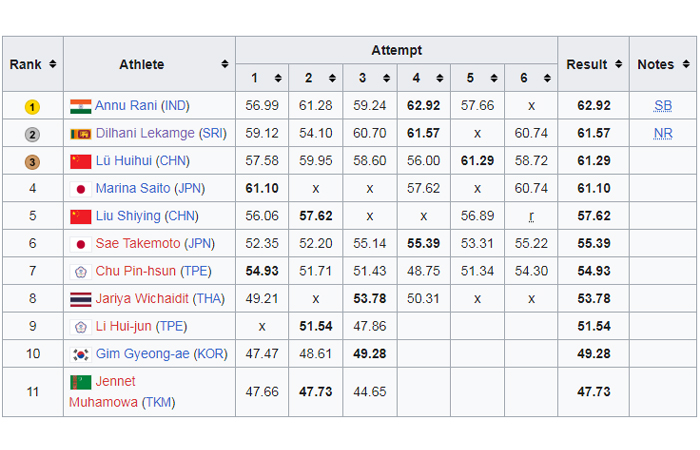
Task: Click the gold medal rank 1 icon
Action: click(32, 106)
